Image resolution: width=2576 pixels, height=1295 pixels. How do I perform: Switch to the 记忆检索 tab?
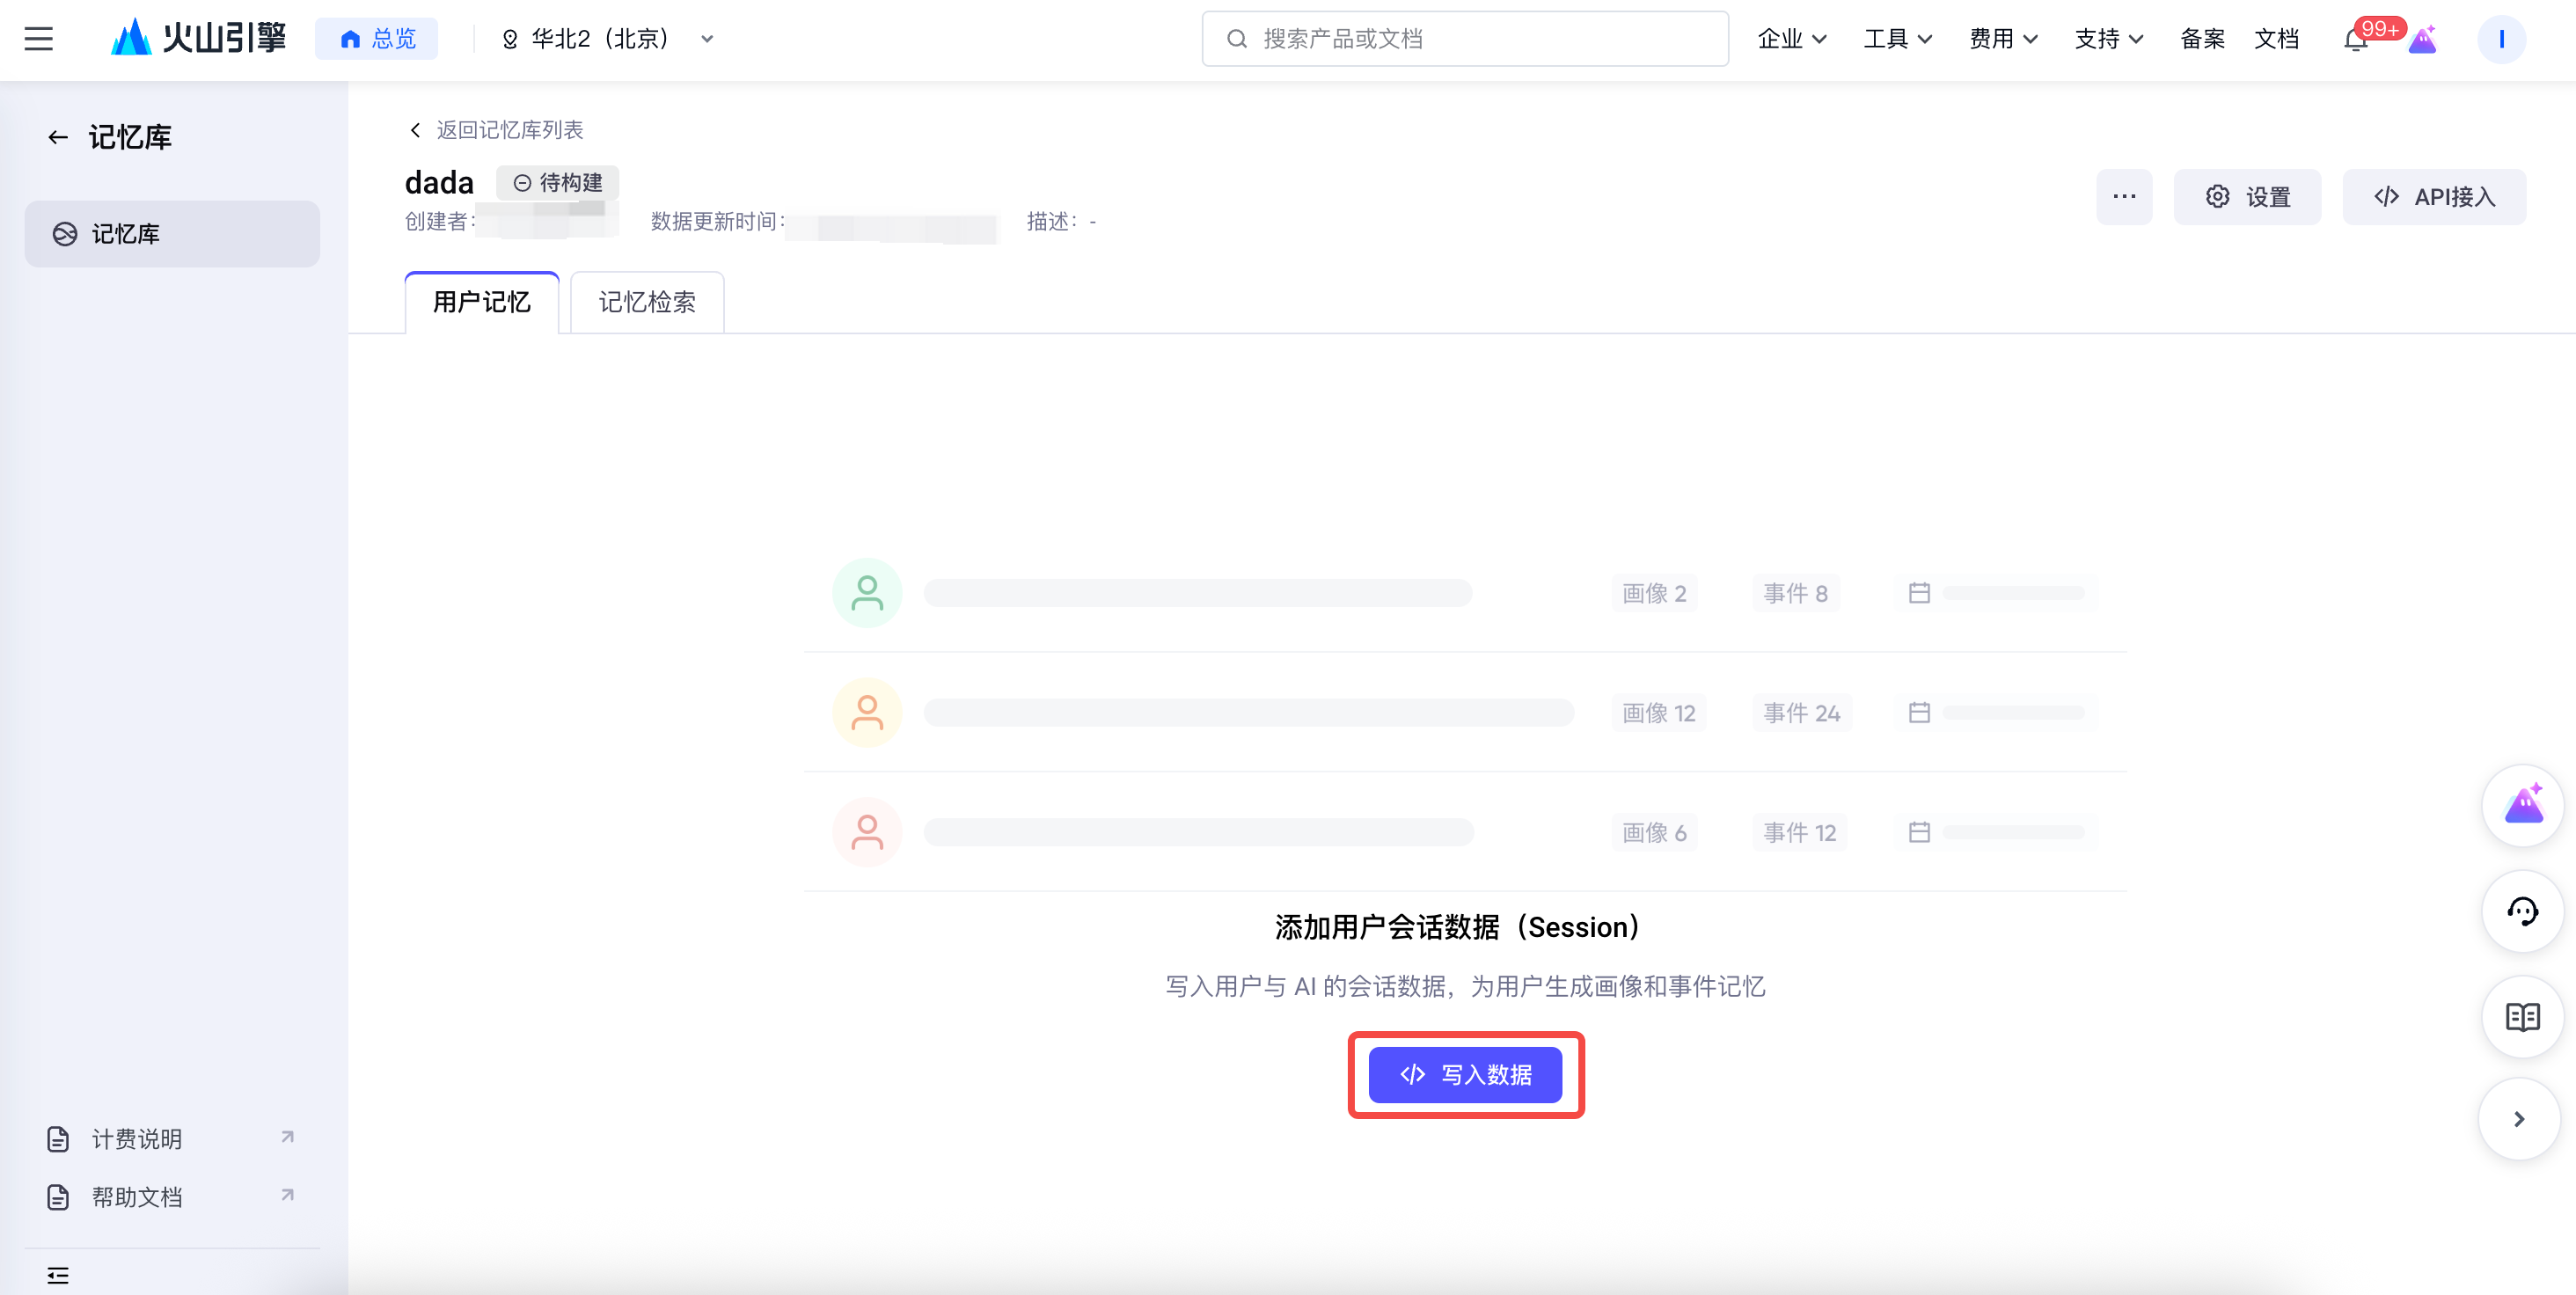click(646, 302)
